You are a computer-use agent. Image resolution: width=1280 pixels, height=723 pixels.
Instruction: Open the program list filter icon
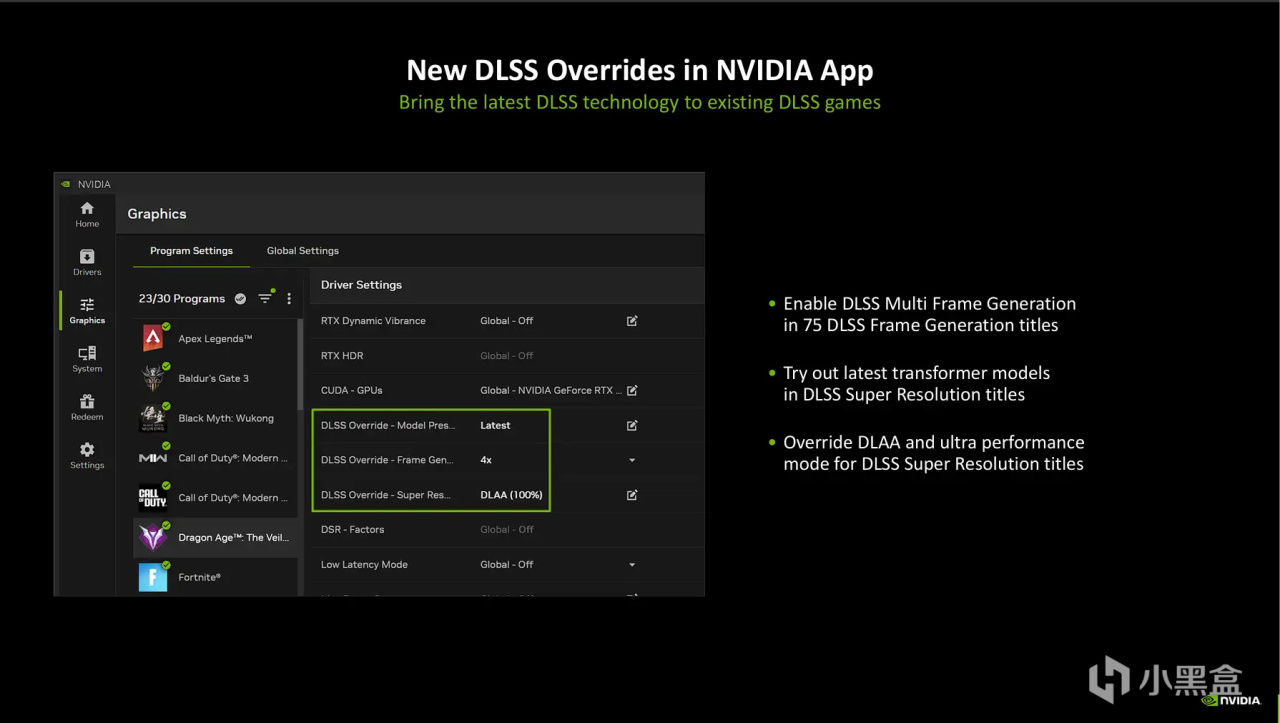(266, 298)
